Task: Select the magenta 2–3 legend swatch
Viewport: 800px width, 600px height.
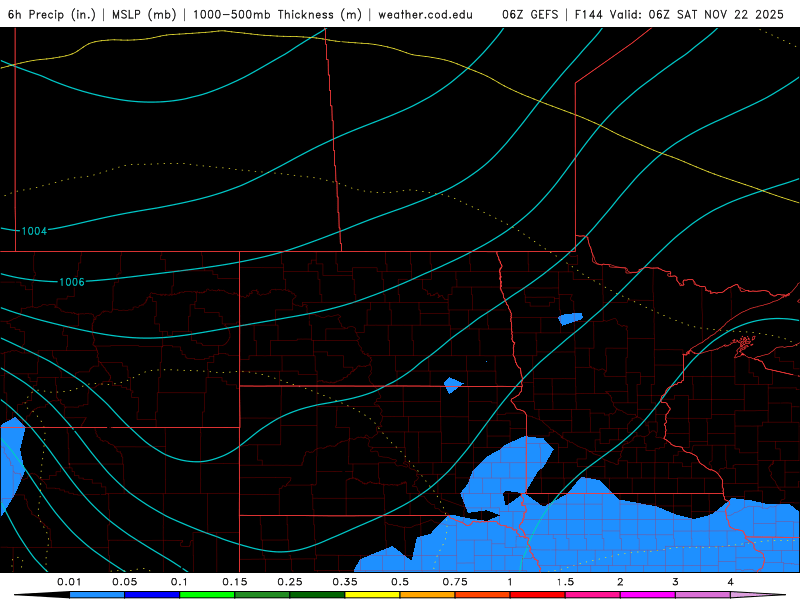Action: point(648,595)
